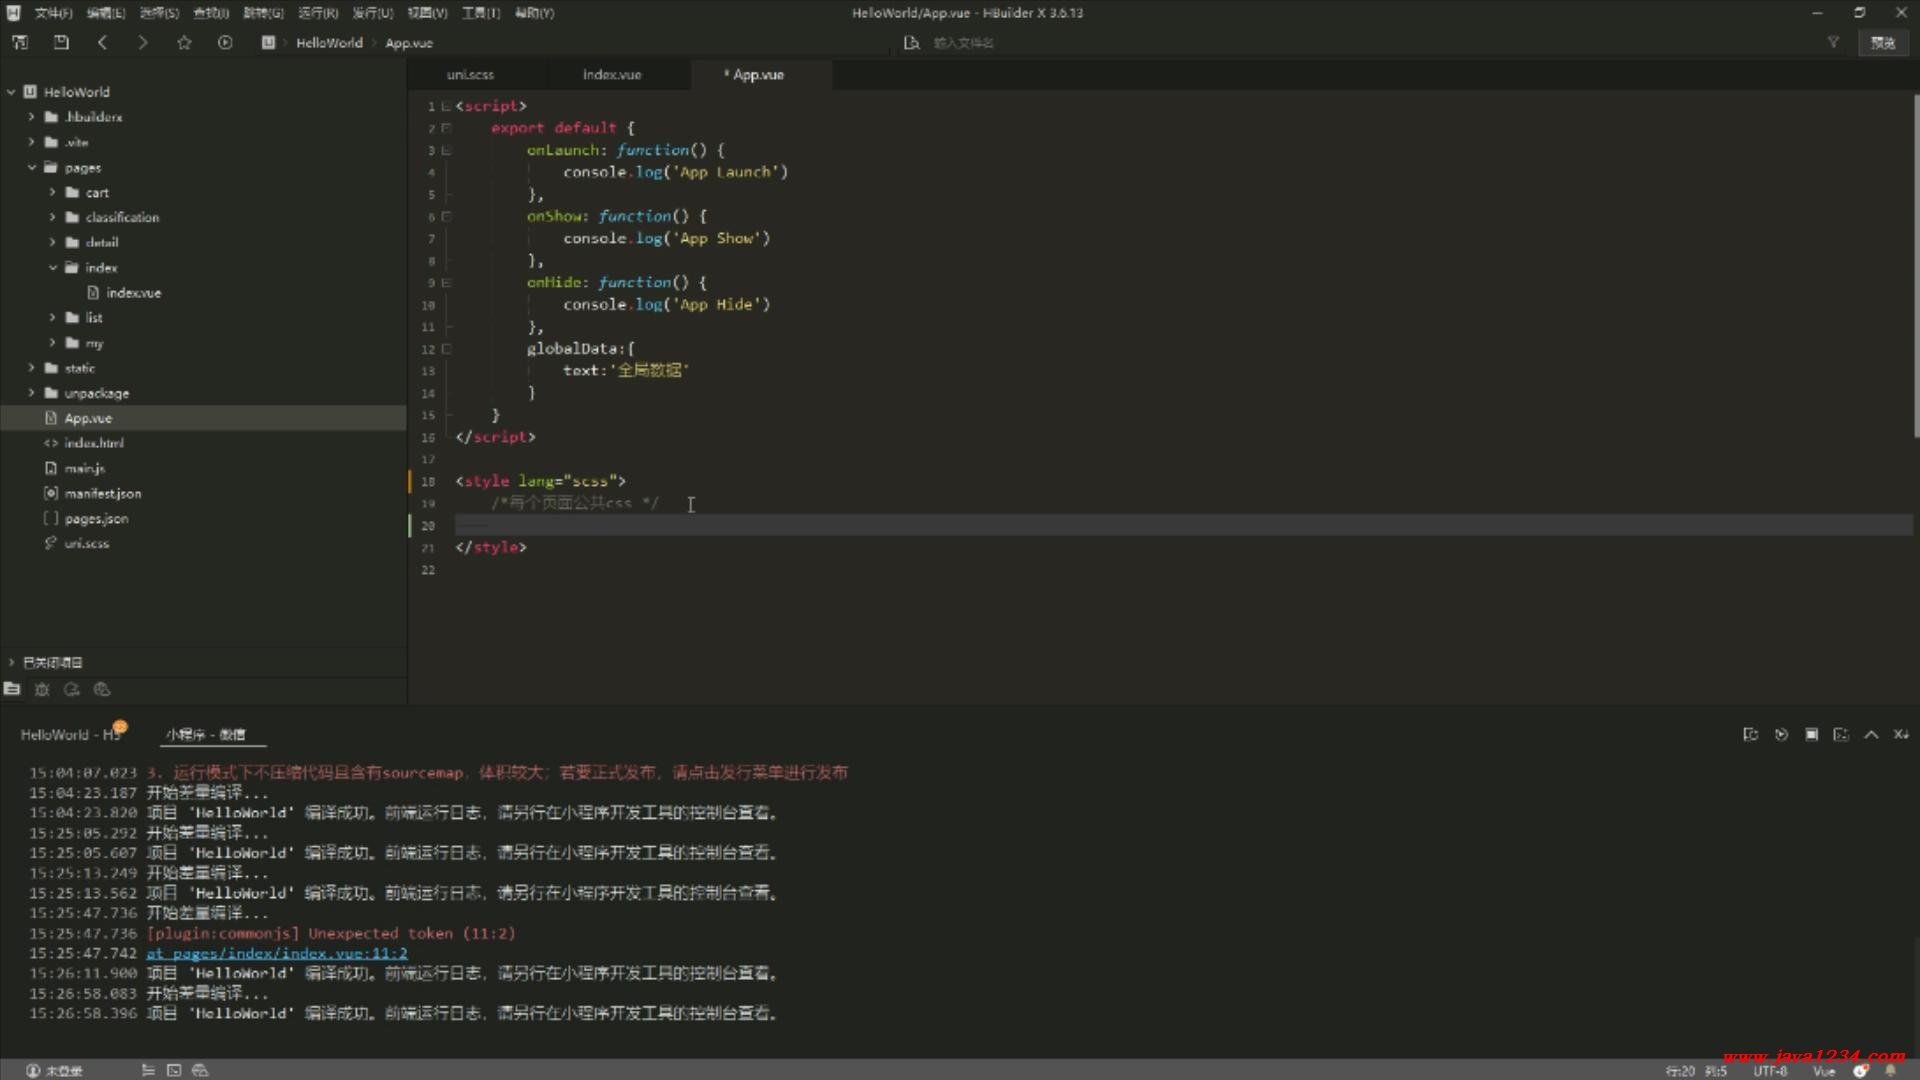Expand the list folder
Screen dimensions: 1920x1080
(52, 318)
